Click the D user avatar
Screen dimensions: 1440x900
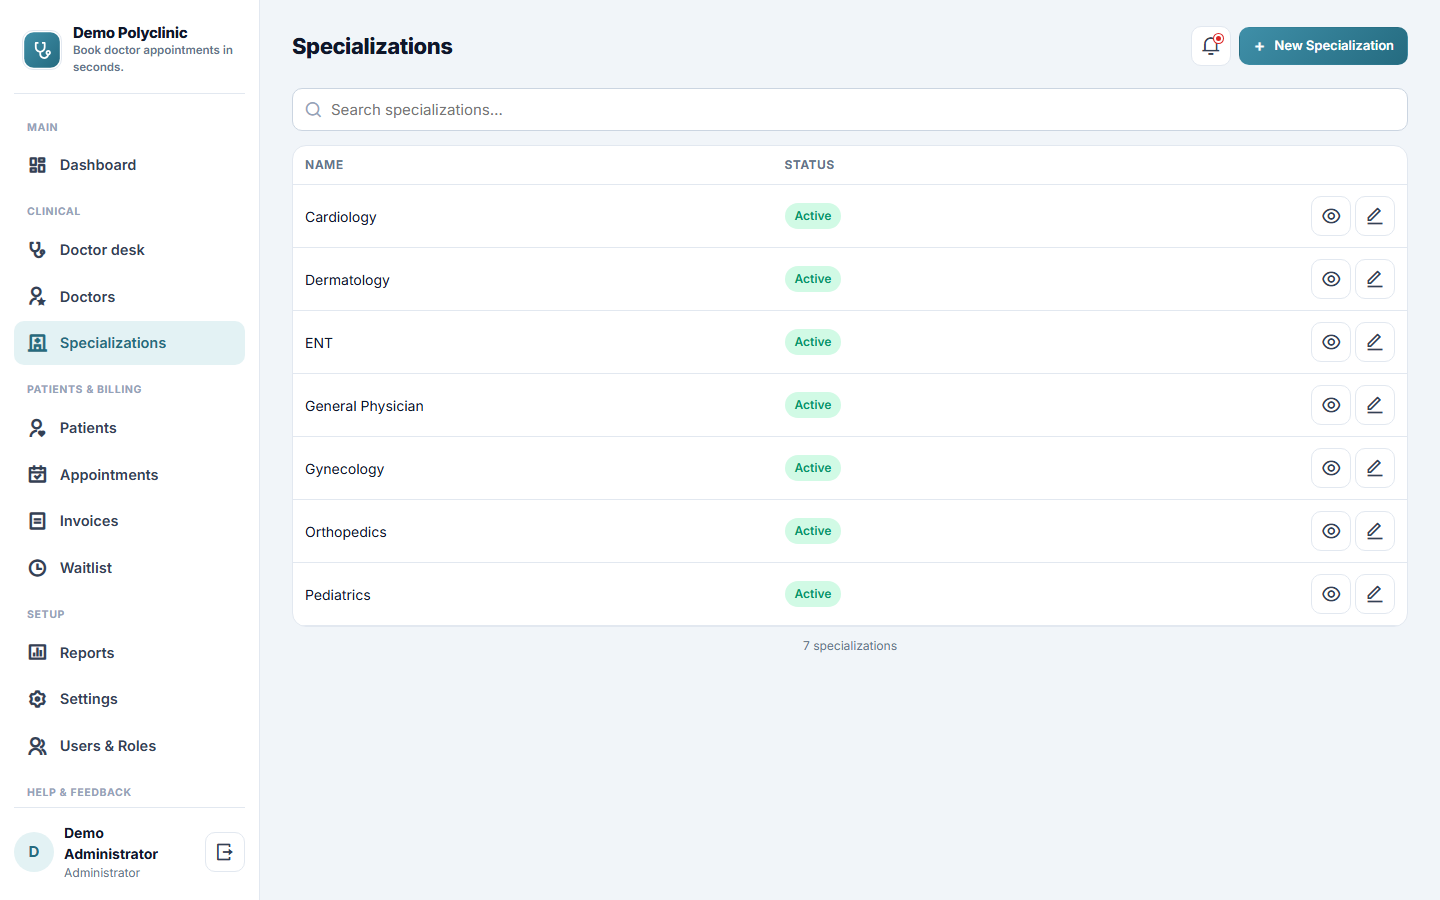click(x=34, y=852)
